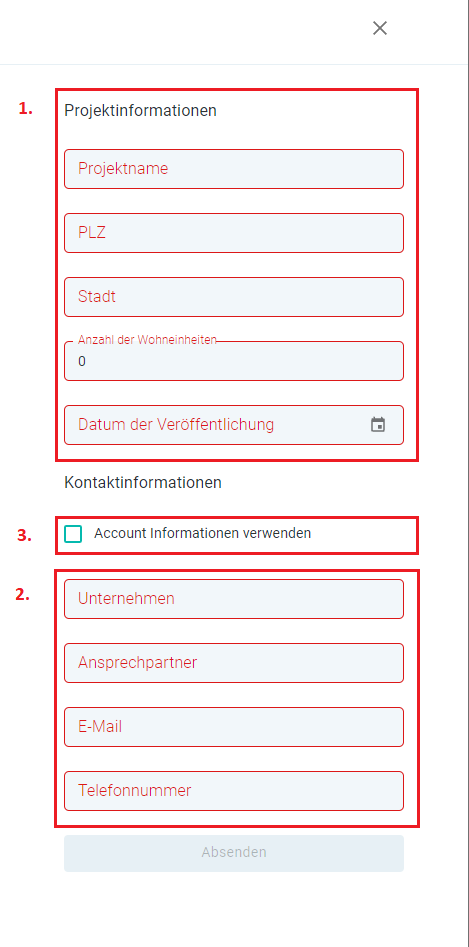469x947 pixels.
Task: Click the Anzahl der Wohneinheiten floating label
Action: (x=147, y=340)
